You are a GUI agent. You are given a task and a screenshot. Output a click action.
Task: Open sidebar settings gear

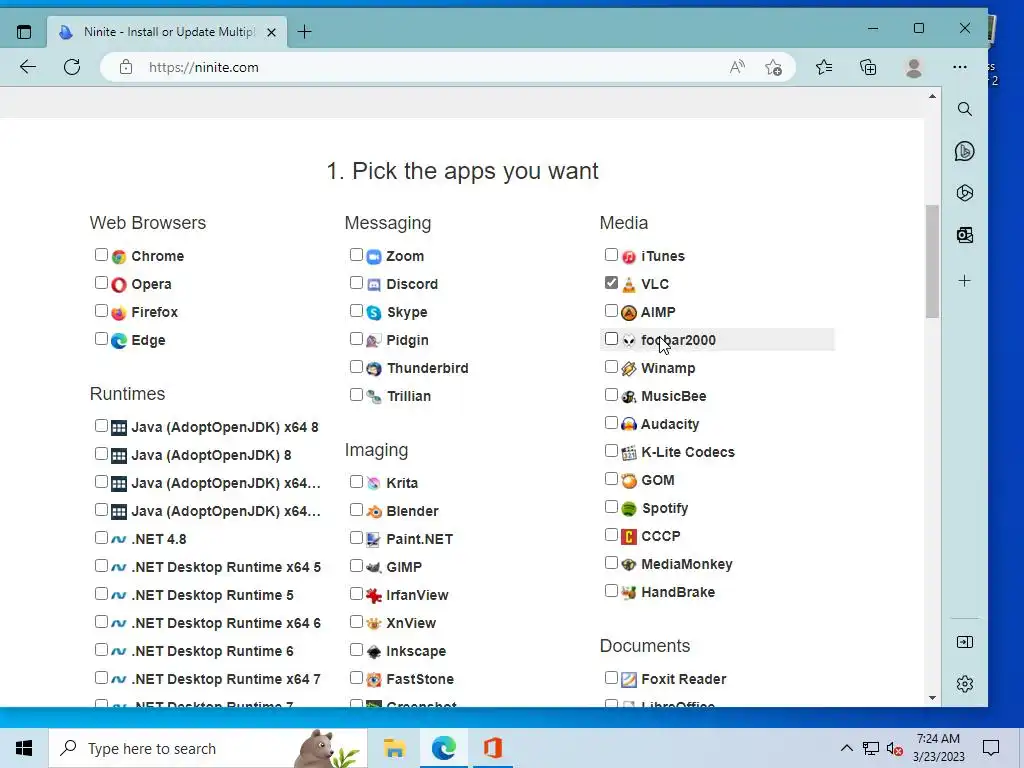pyautogui.click(x=965, y=684)
